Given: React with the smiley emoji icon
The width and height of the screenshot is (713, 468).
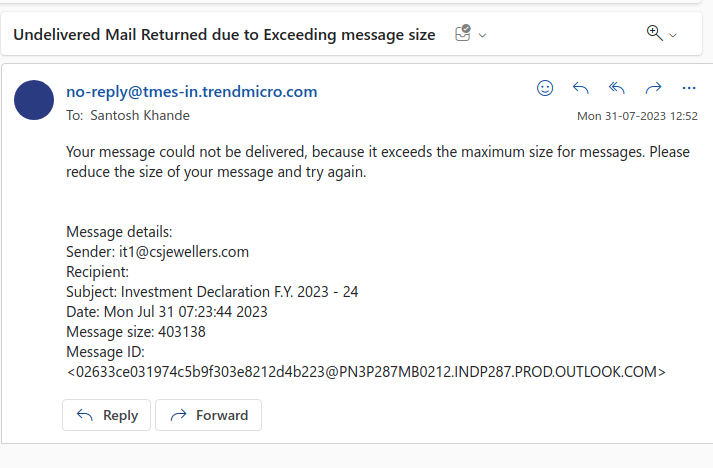Looking at the screenshot, I should [545, 88].
